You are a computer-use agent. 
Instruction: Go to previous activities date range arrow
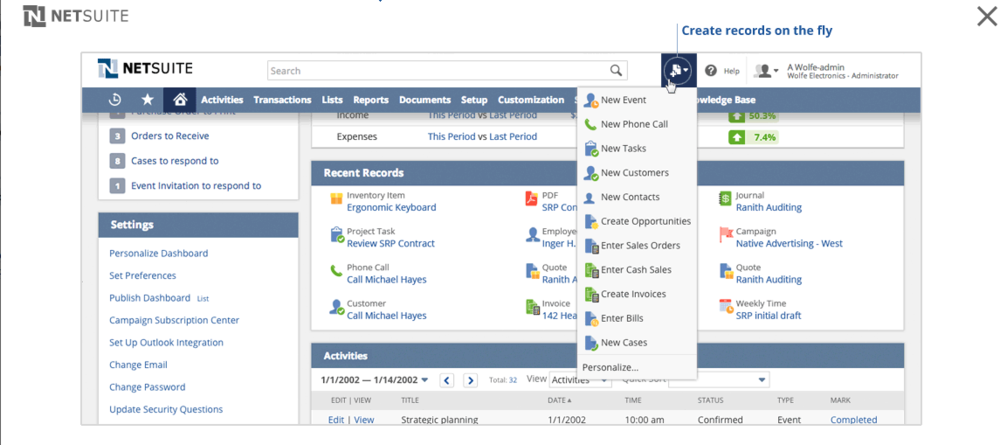click(447, 380)
